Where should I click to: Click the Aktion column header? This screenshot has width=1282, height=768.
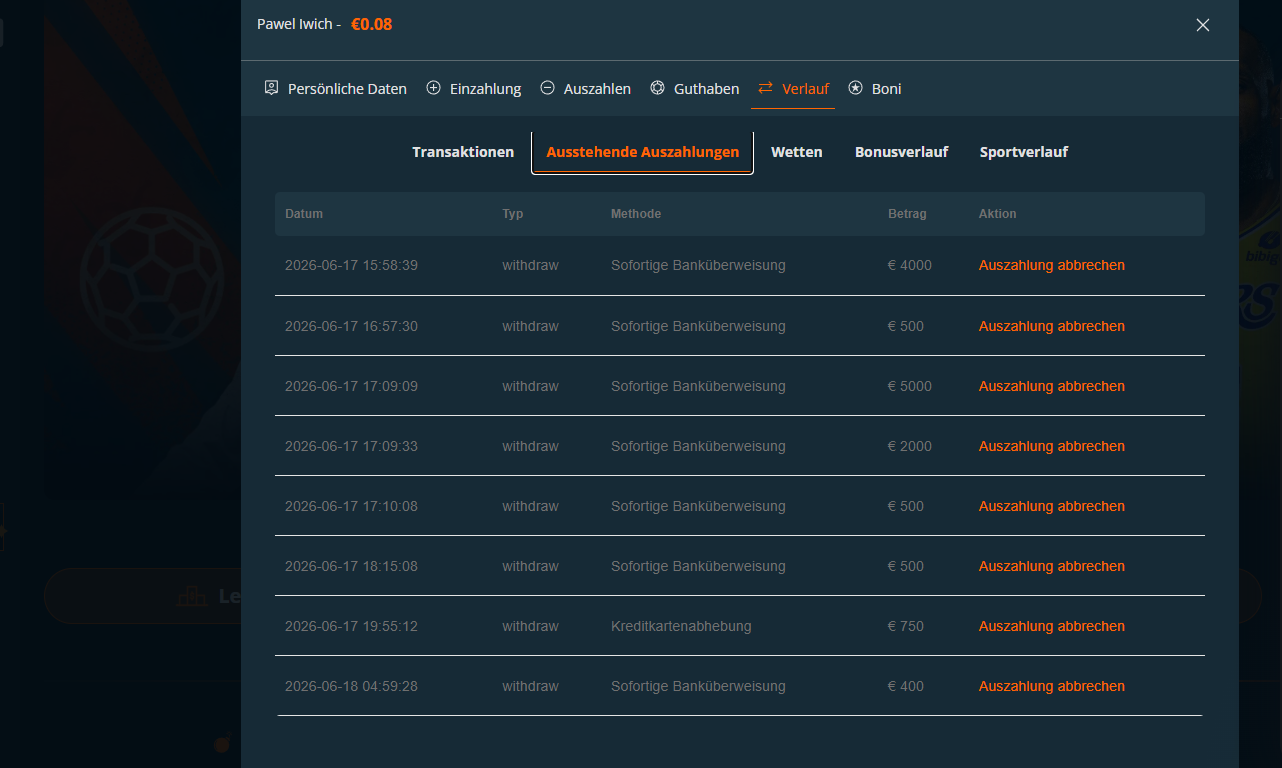click(x=998, y=214)
